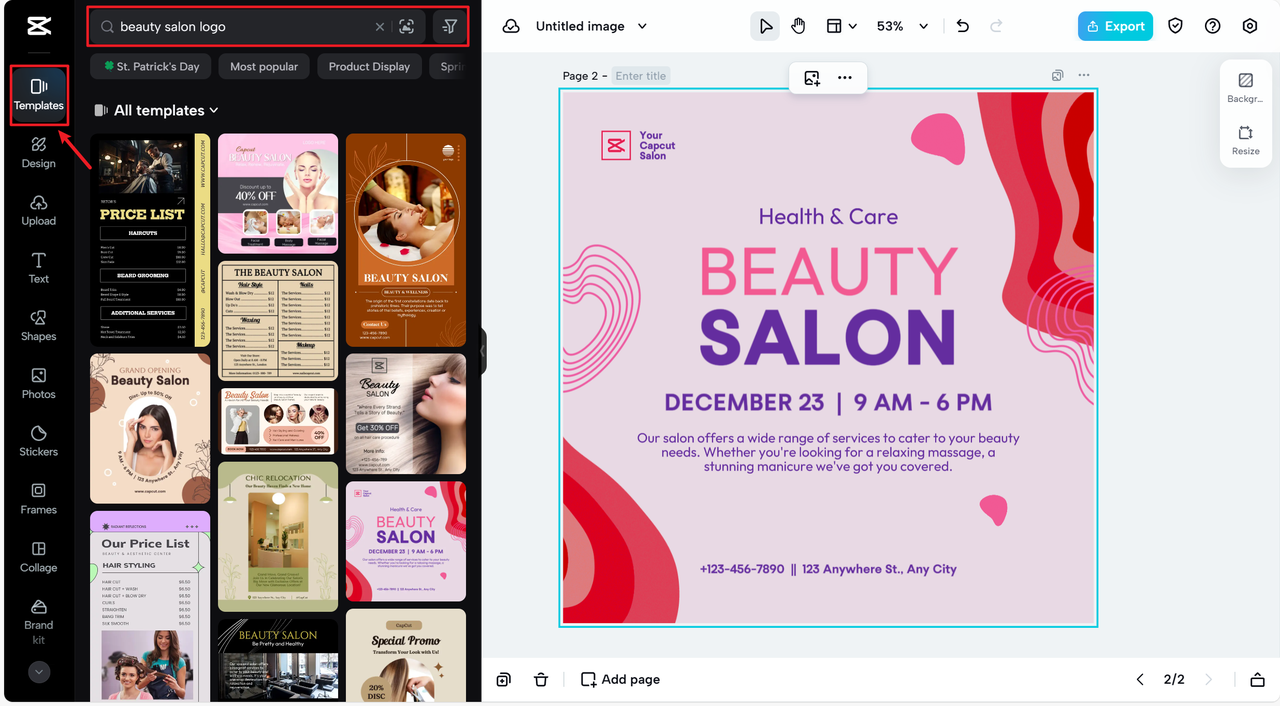
Task: Open the Stickers panel
Action: (39, 441)
